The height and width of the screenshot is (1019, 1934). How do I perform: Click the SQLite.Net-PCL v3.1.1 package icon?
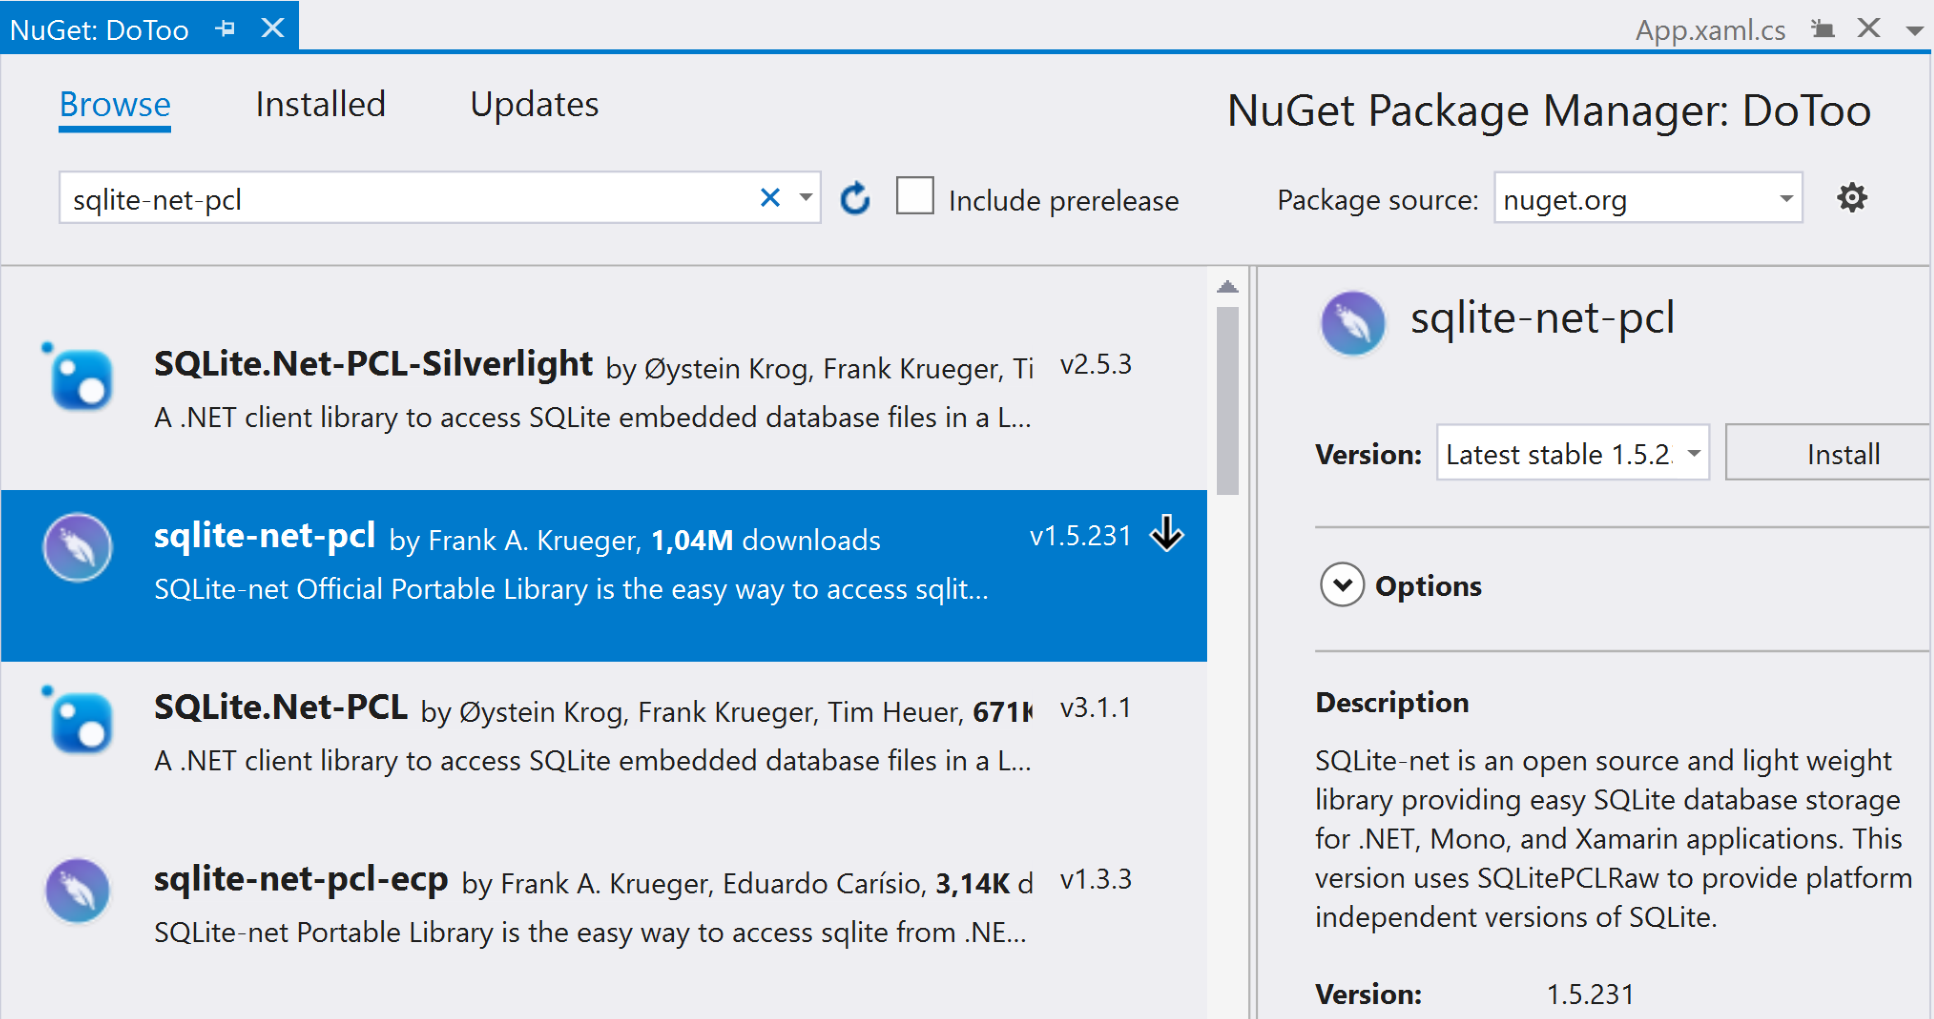79,720
